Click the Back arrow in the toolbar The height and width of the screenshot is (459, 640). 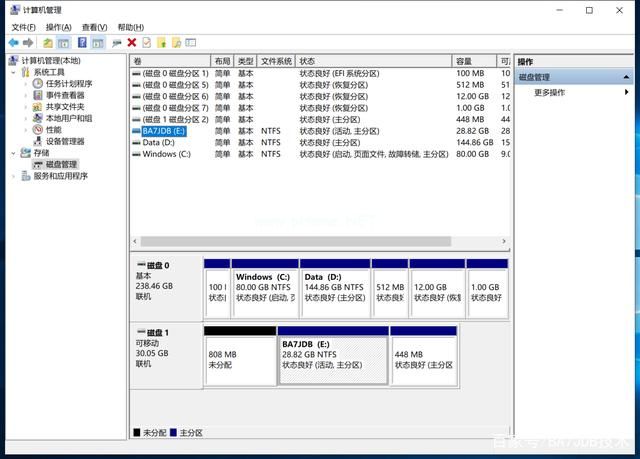pyautogui.click(x=13, y=43)
